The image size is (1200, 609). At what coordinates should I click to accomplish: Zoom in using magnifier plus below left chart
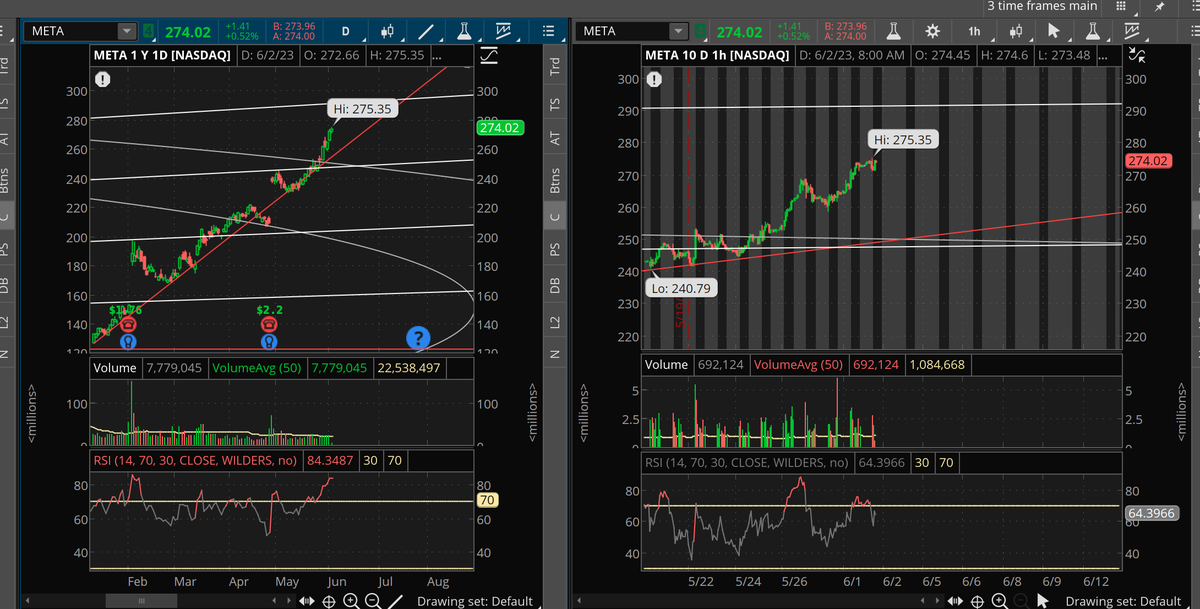pyautogui.click(x=350, y=601)
